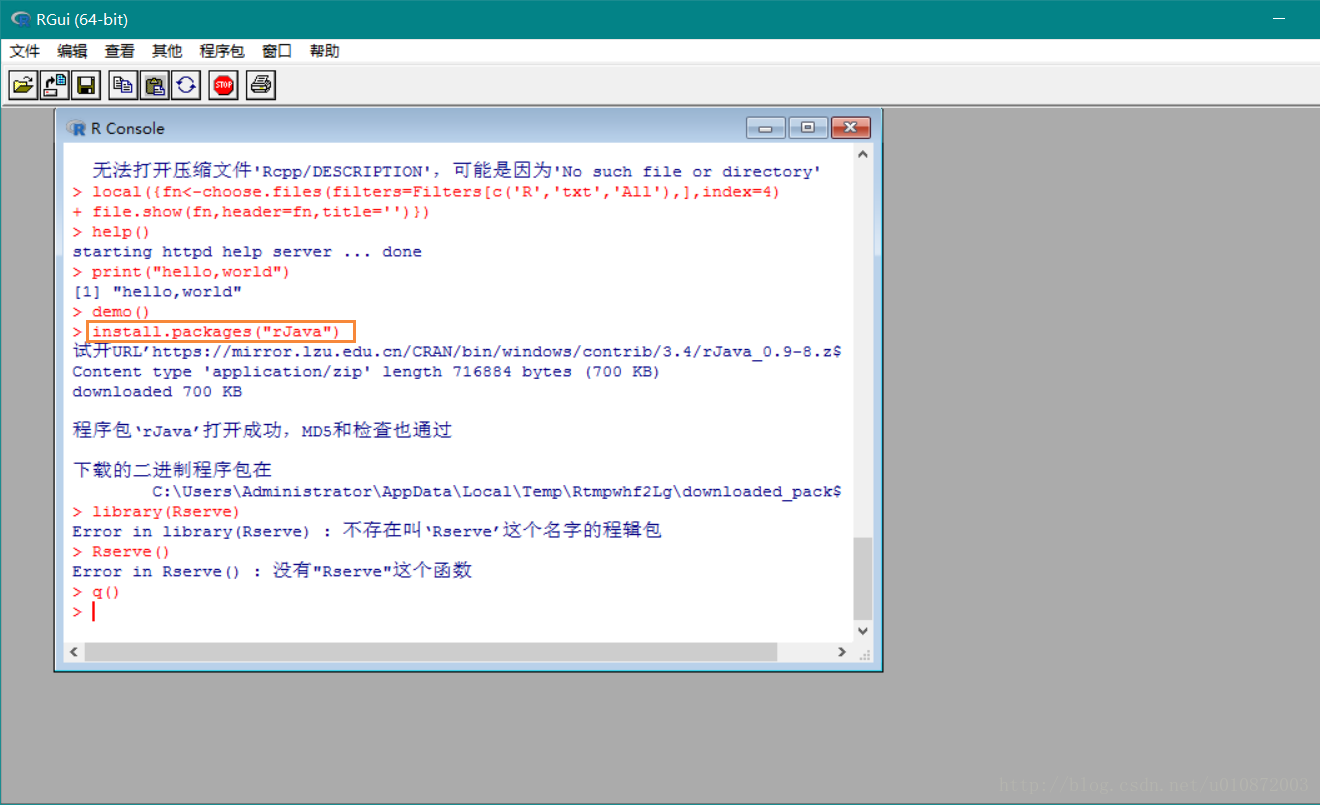Click the 'starting httpd help server' line
Screen dimensions: 1320x805
[x=247, y=251]
